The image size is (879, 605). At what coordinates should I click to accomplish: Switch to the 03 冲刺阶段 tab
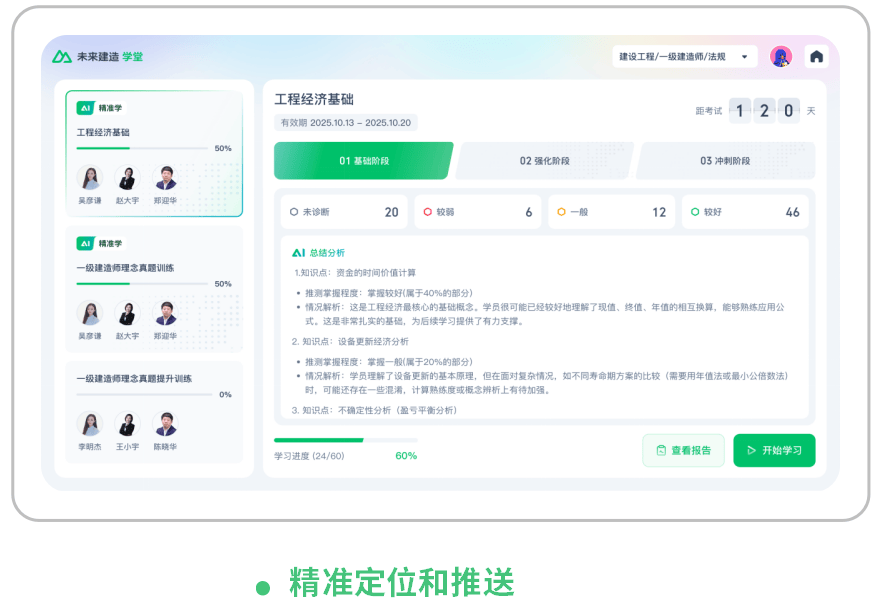[725, 161]
